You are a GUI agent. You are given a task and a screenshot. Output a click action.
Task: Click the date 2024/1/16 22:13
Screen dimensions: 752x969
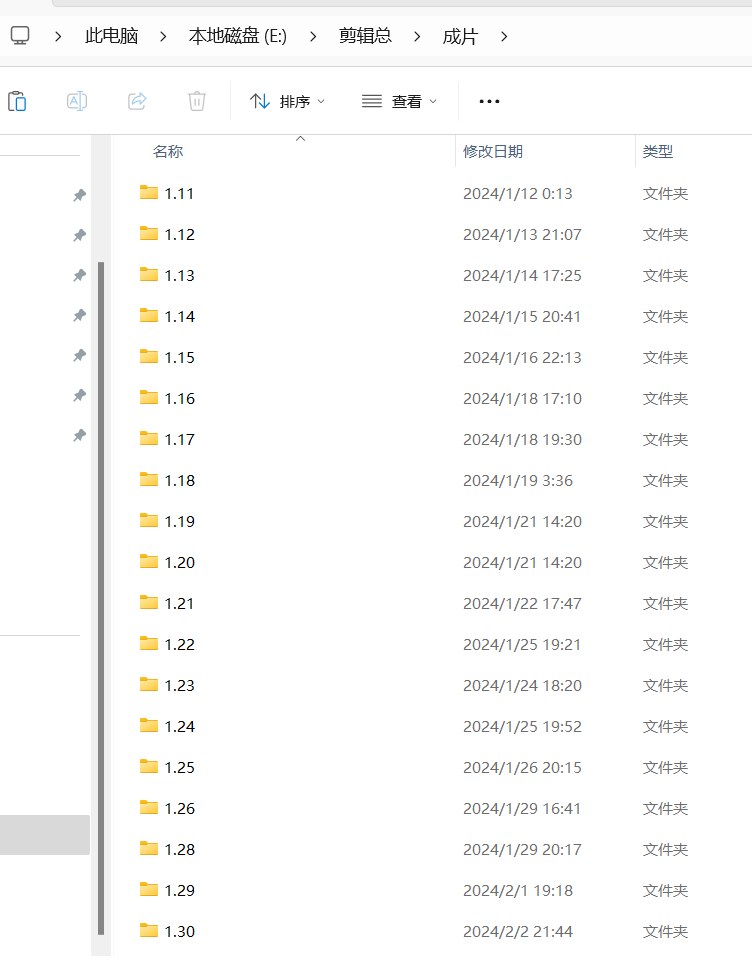[522, 357]
